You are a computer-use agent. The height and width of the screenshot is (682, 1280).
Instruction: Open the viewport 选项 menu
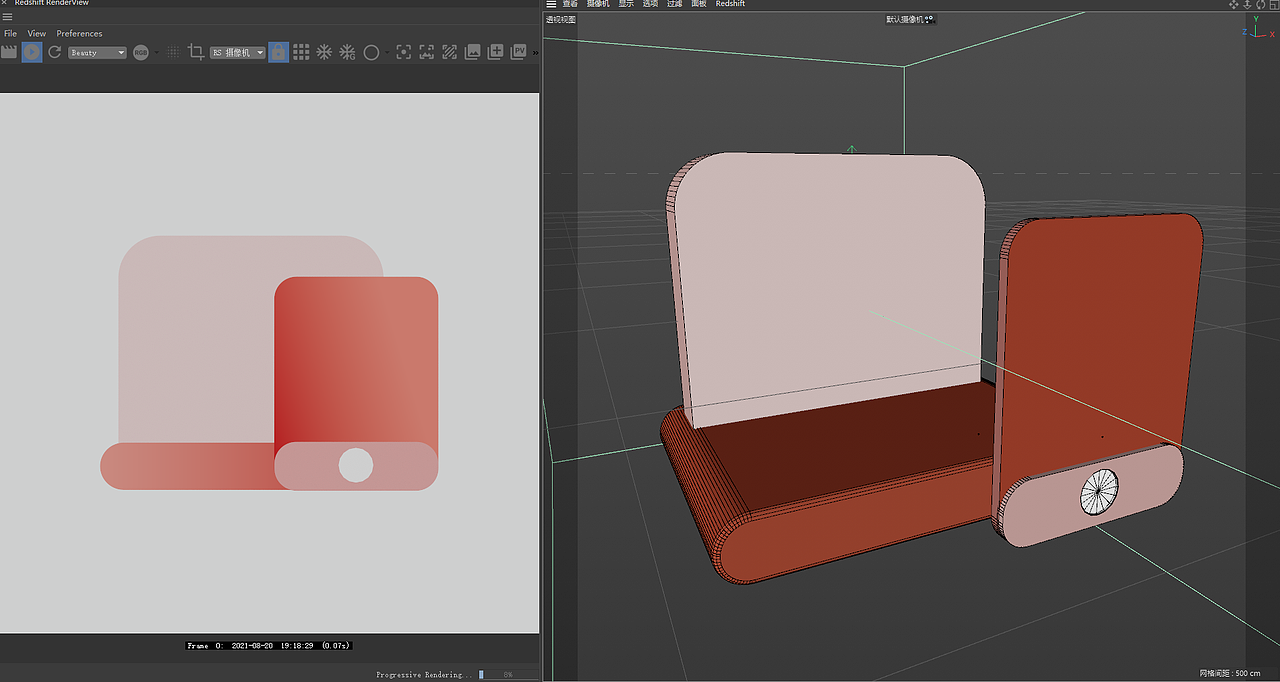point(650,4)
